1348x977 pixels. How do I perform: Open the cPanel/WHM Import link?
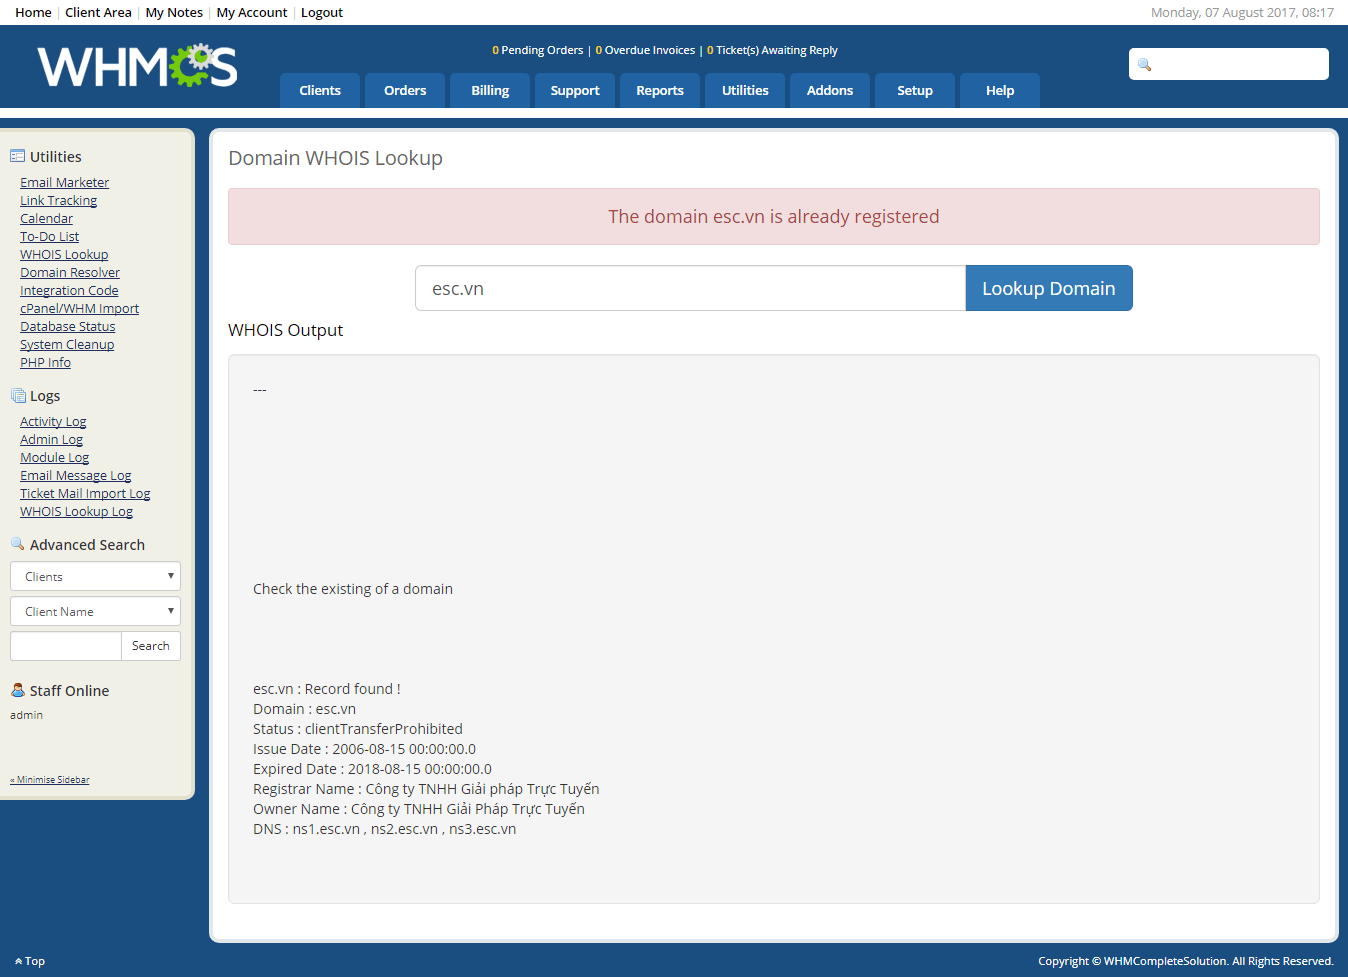tap(79, 308)
